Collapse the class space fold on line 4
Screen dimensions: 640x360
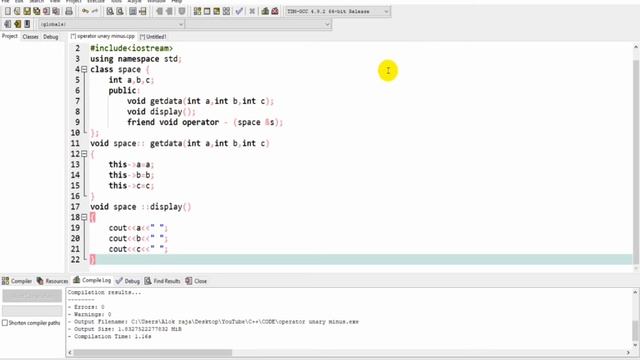point(84,69)
